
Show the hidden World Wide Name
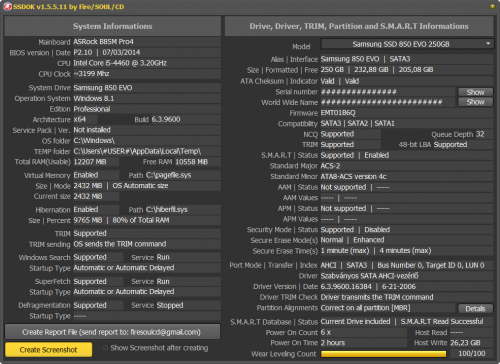(x=475, y=102)
